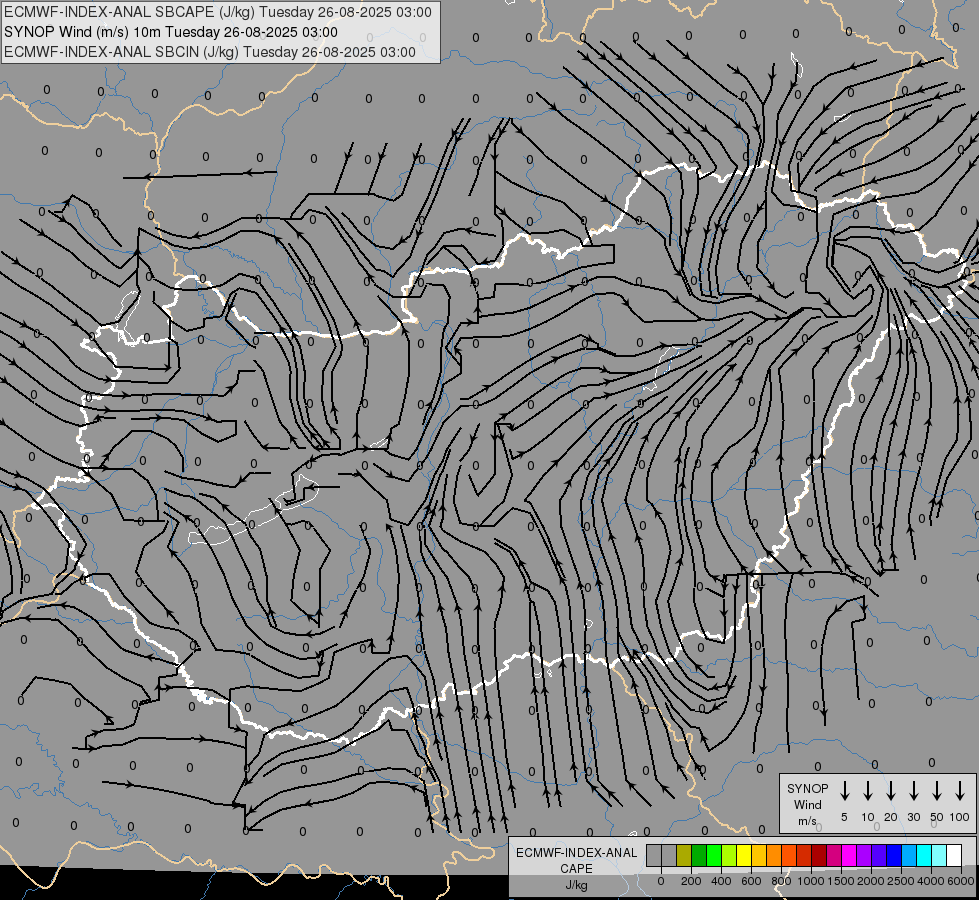Pick the dark green CAPE swatch after 200
979x900 pixels.
pyautogui.click(x=699, y=856)
